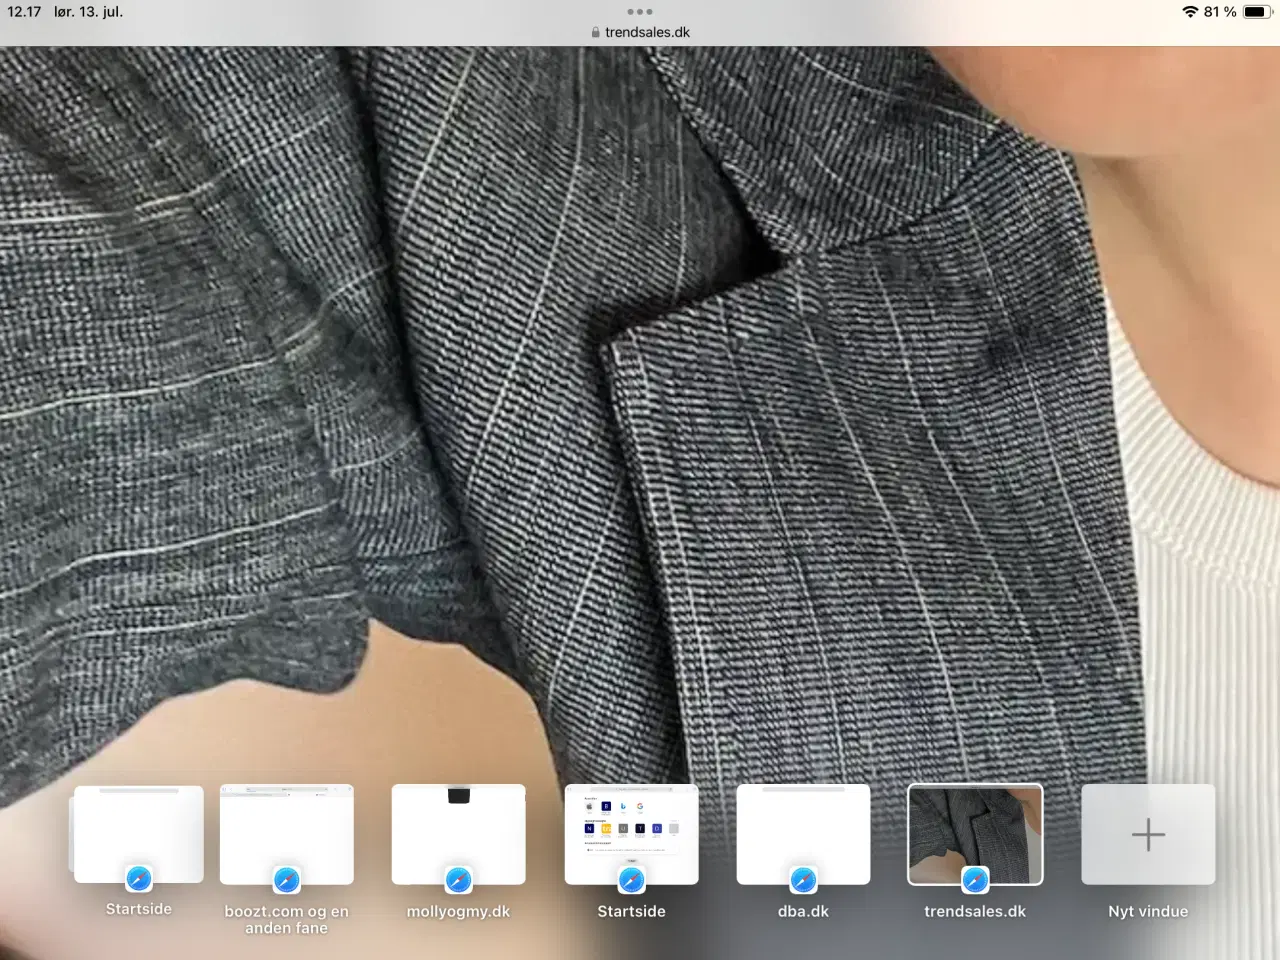
Task: Tap the 'mollyogmy.dk' label
Action: 458,911
